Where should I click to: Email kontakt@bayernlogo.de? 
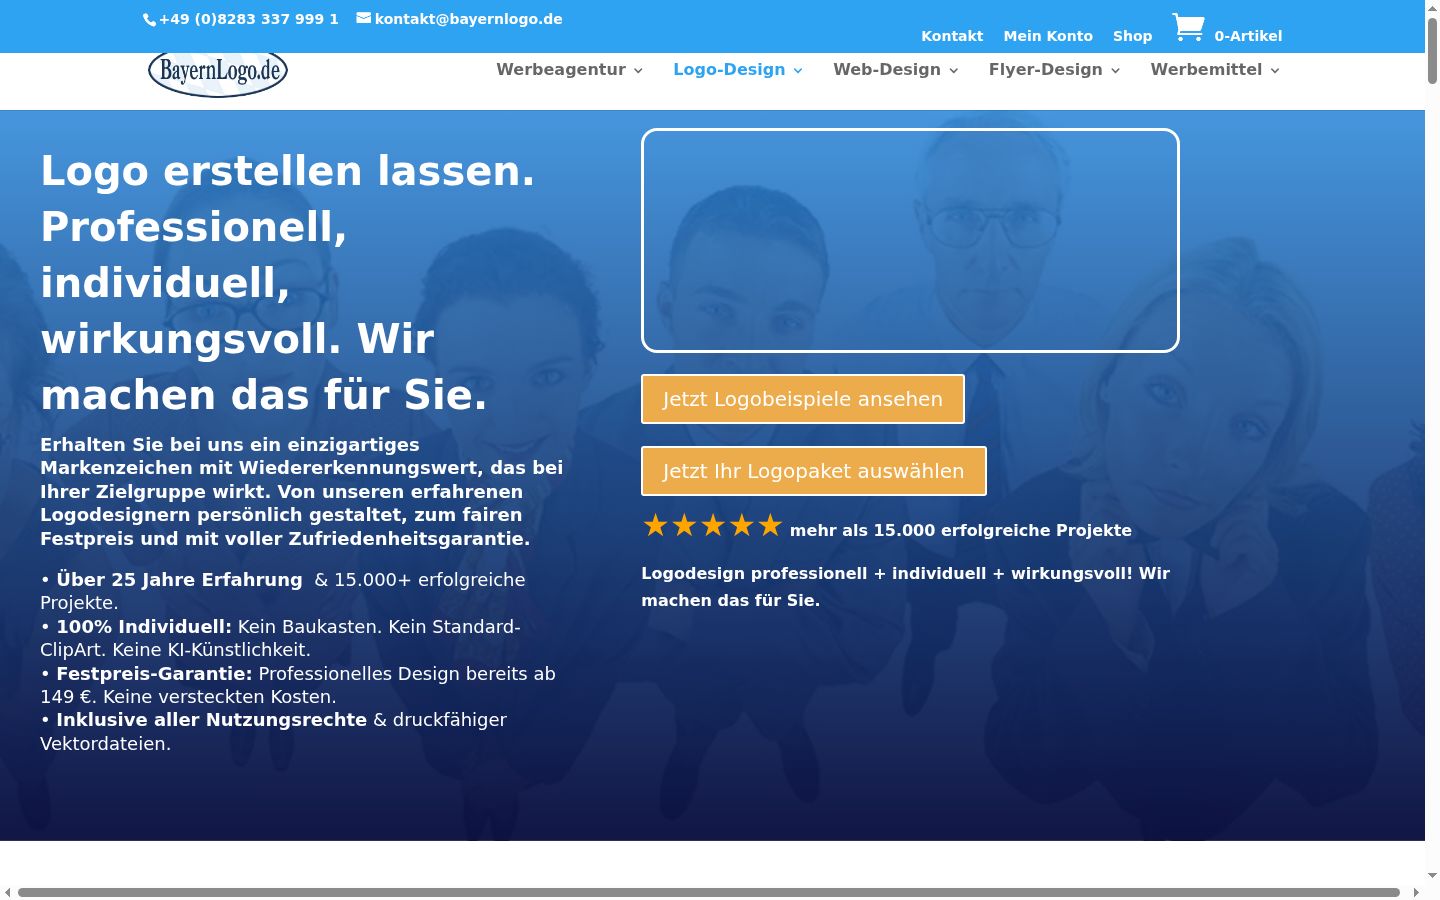click(x=468, y=19)
